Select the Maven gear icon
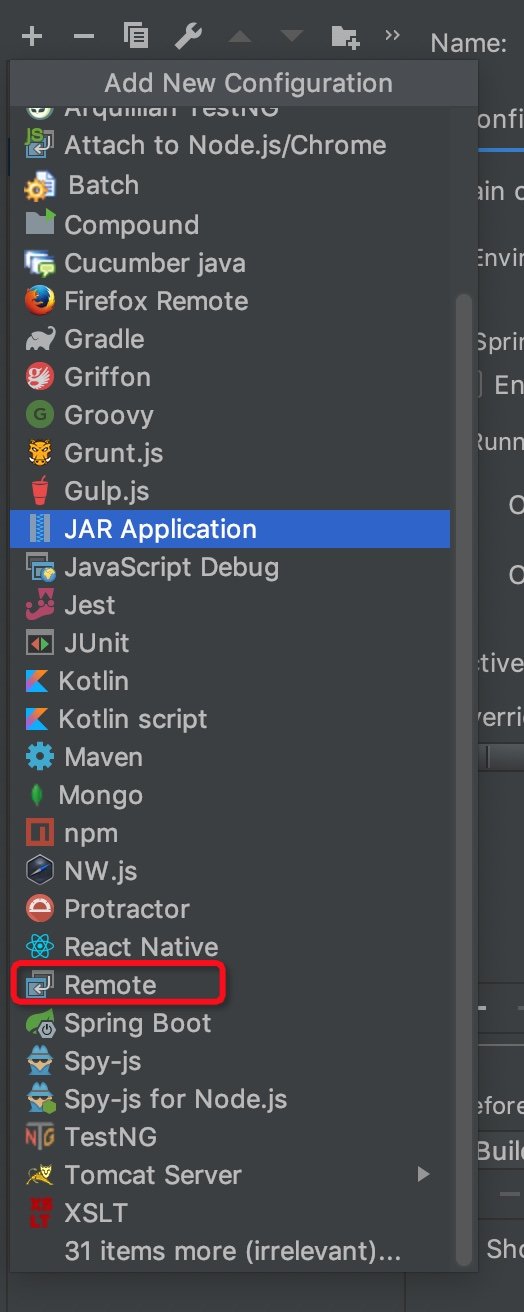The image size is (524, 1312). point(39,757)
